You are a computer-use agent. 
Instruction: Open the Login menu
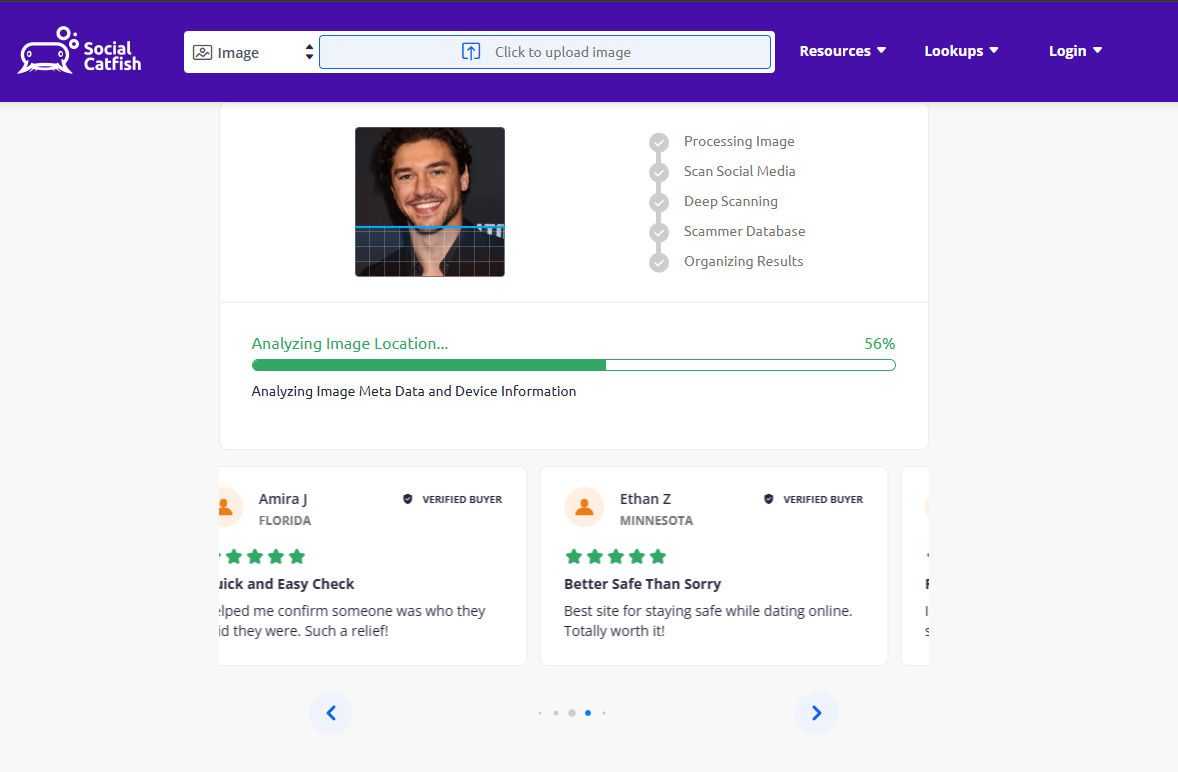[x=1075, y=51]
